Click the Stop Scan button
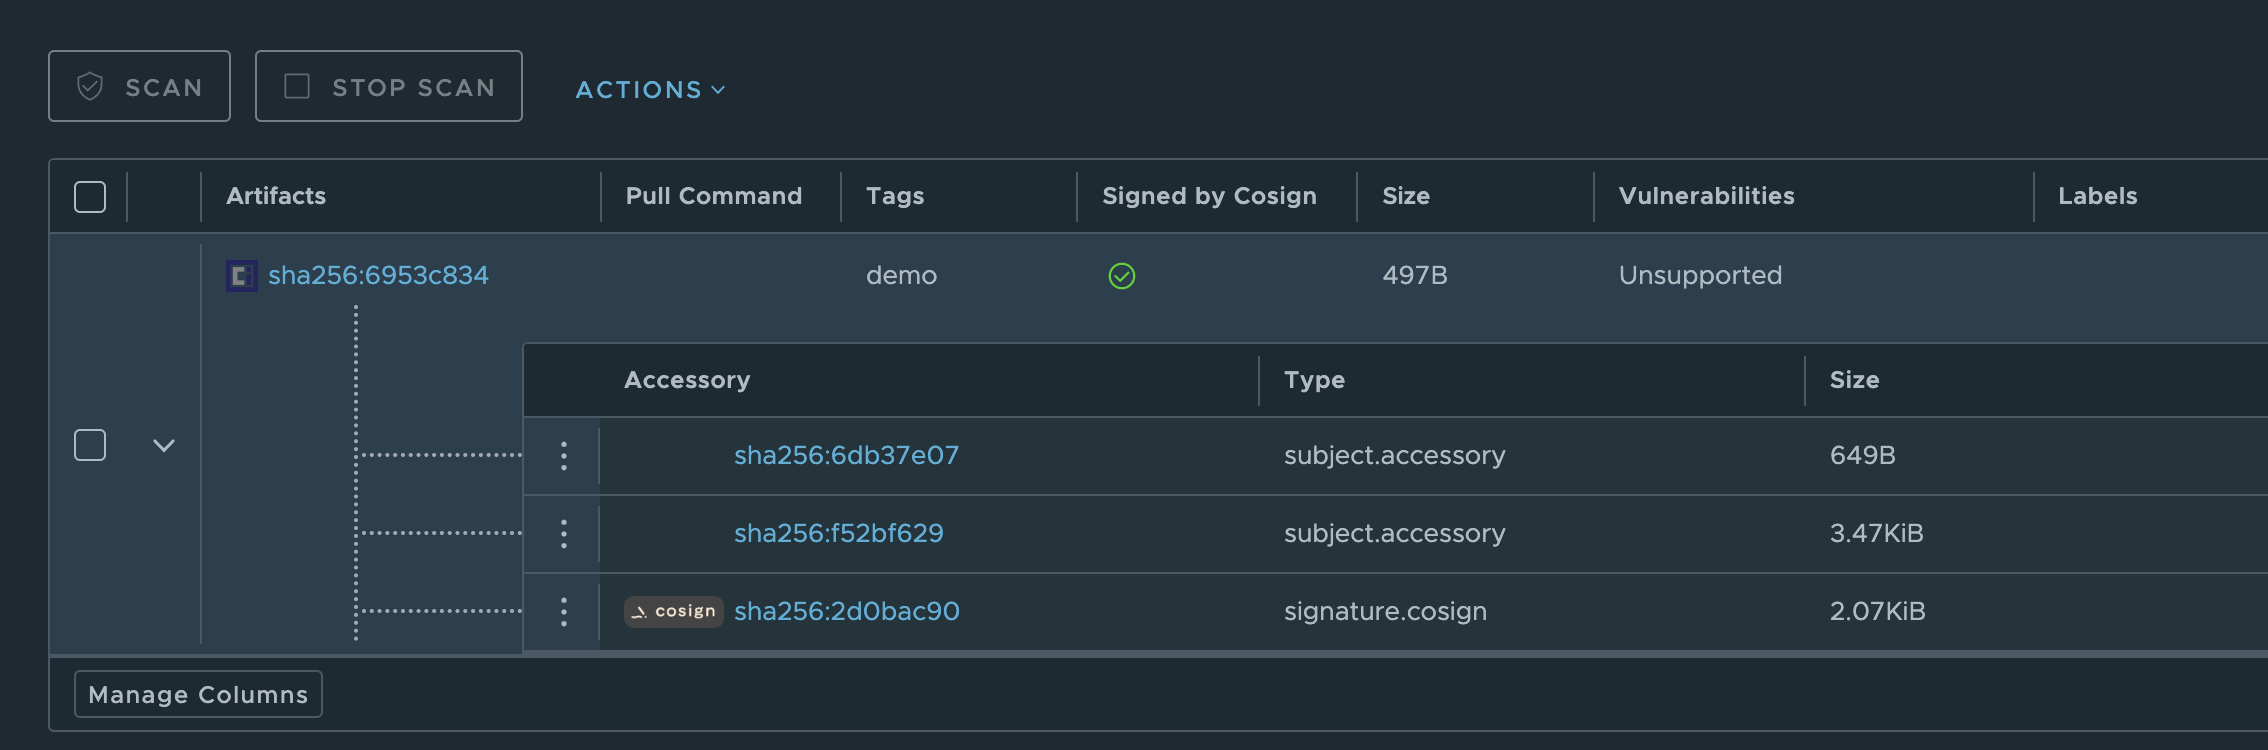The width and height of the screenshot is (2268, 750). (x=389, y=86)
